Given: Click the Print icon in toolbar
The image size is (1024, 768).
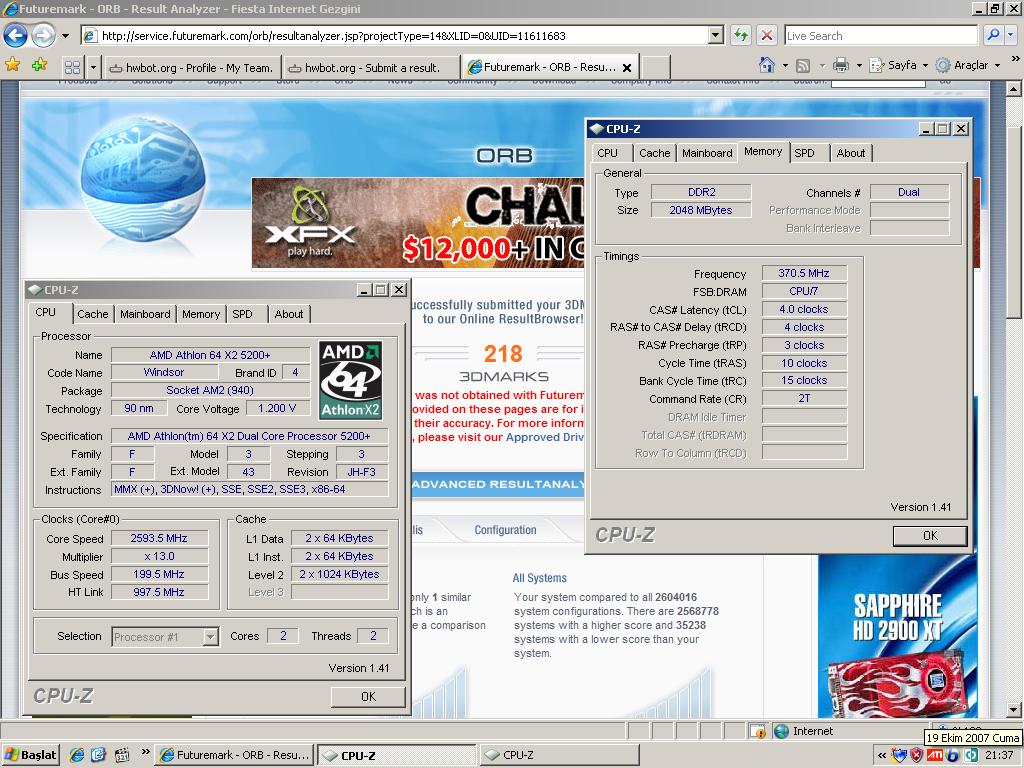Looking at the screenshot, I should 841,65.
